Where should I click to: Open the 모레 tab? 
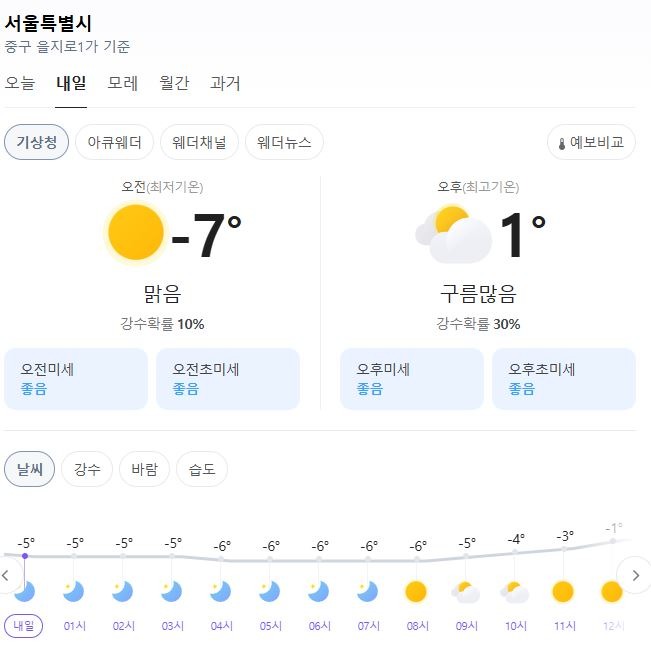[123, 83]
